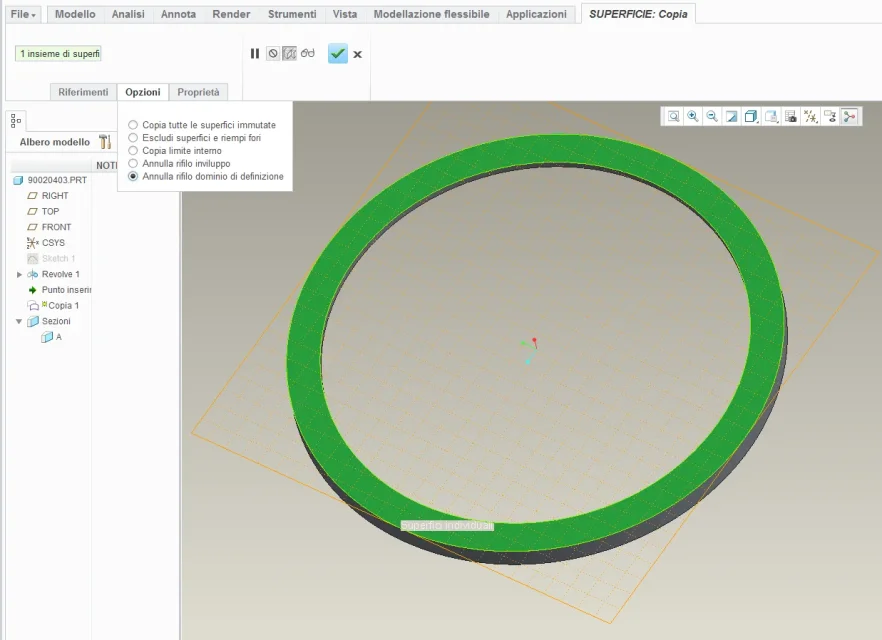Select 'Escludi superfici e riempi fori' option
882x640 pixels.
(133, 138)
